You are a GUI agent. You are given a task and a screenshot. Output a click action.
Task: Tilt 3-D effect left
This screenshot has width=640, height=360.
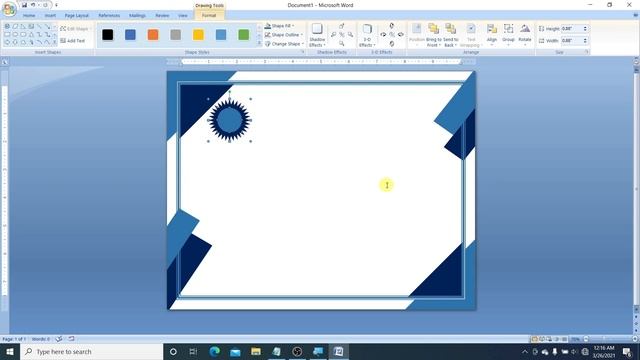(x=383, y=35)
